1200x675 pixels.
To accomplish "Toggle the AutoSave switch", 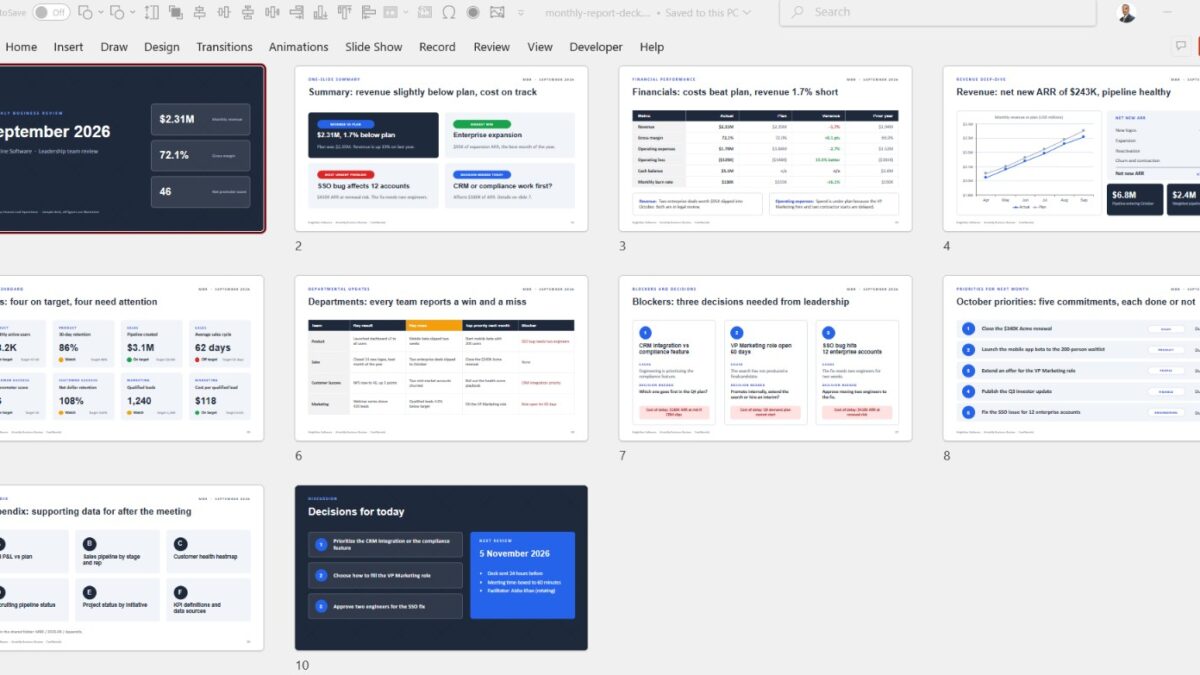I will pos(51,12).
